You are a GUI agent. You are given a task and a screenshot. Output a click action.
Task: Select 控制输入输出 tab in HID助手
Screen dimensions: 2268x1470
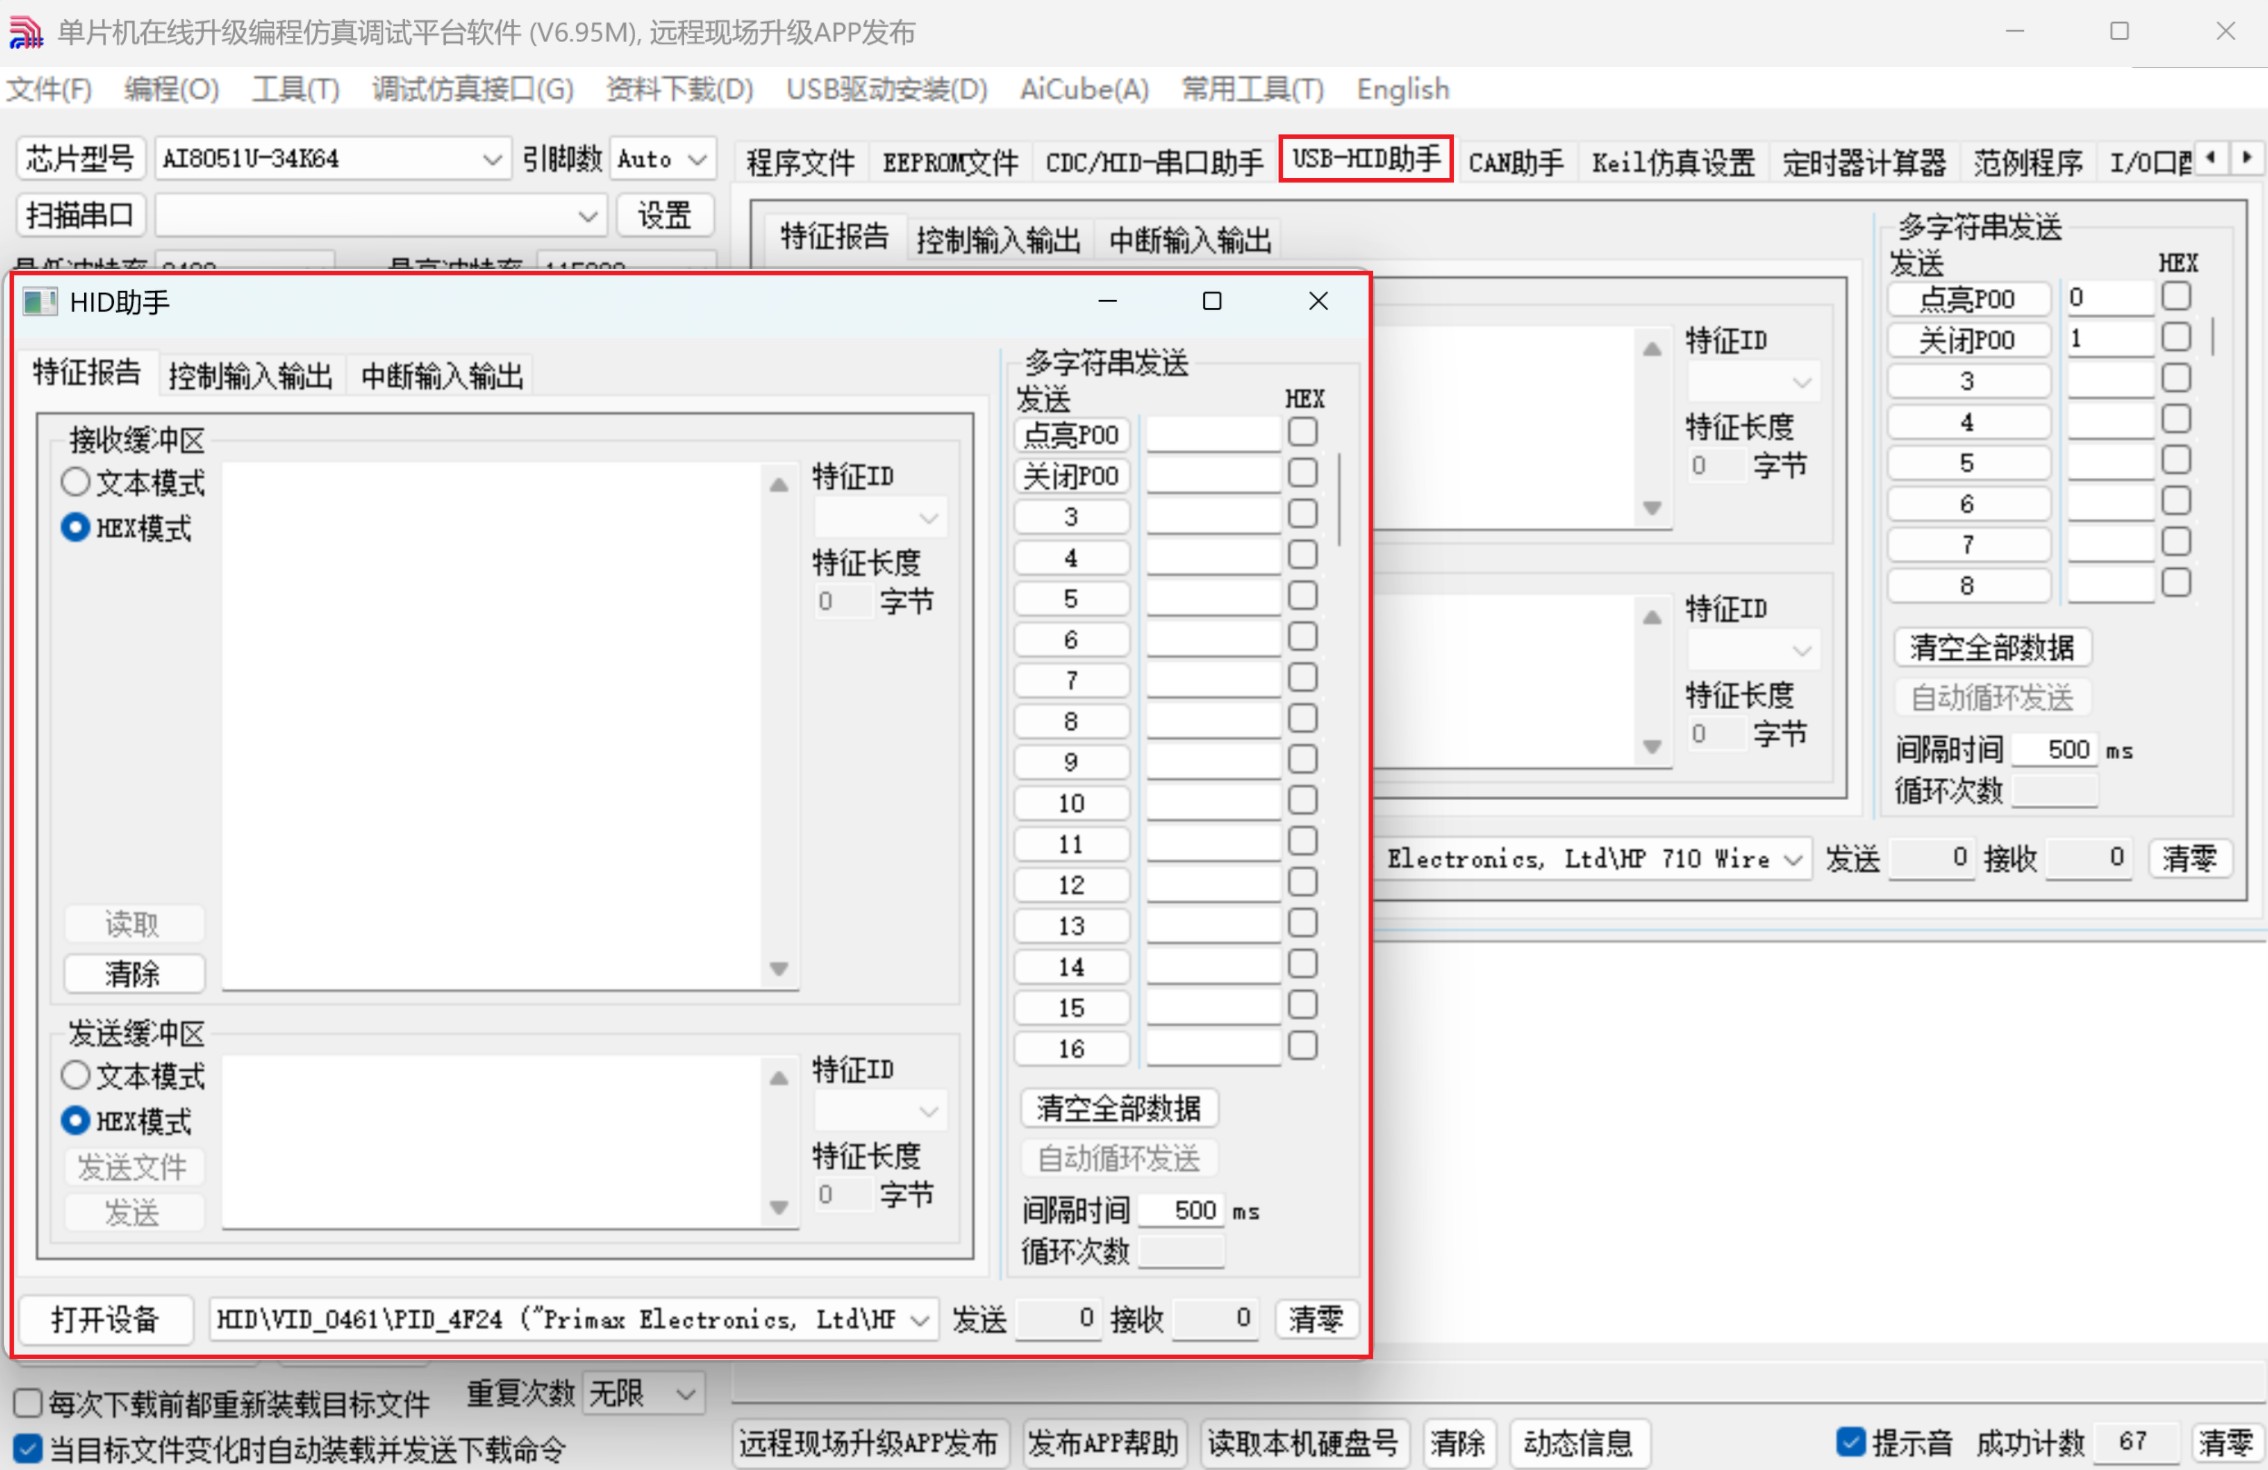coord(251,376)
